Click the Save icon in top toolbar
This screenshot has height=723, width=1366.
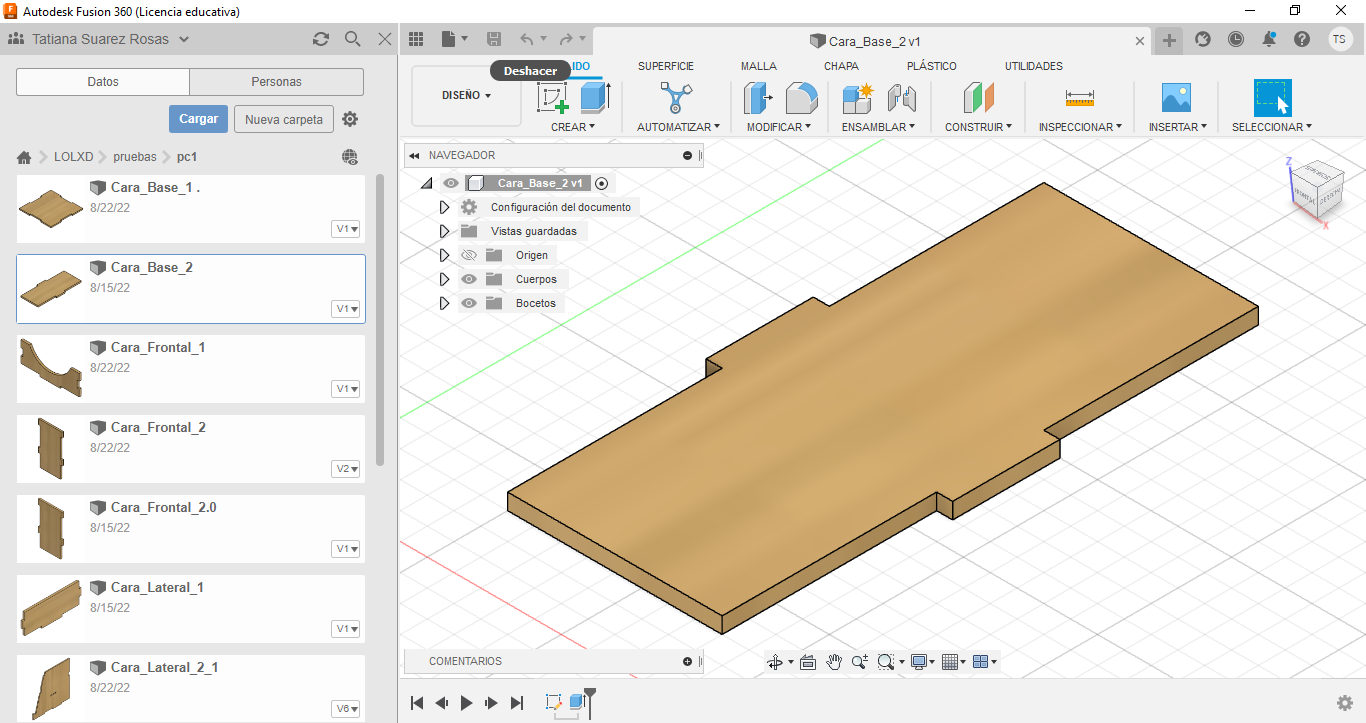click(494, 39)
